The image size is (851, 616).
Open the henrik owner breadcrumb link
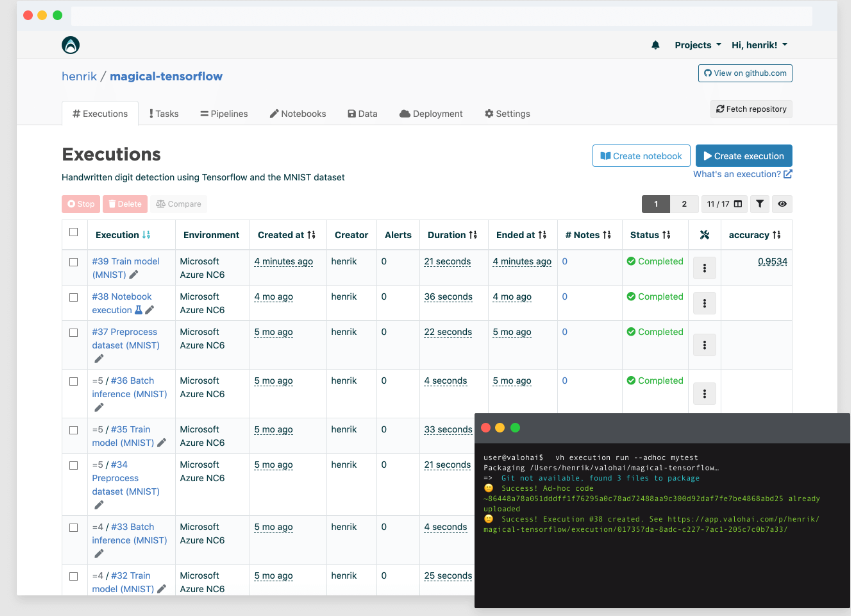(x=79, y=77)
